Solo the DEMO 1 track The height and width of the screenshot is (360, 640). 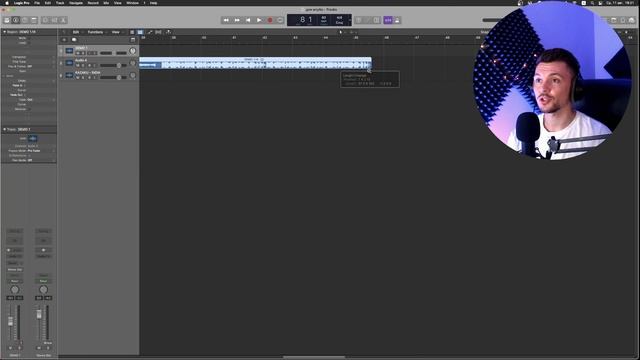coord(83,53)
